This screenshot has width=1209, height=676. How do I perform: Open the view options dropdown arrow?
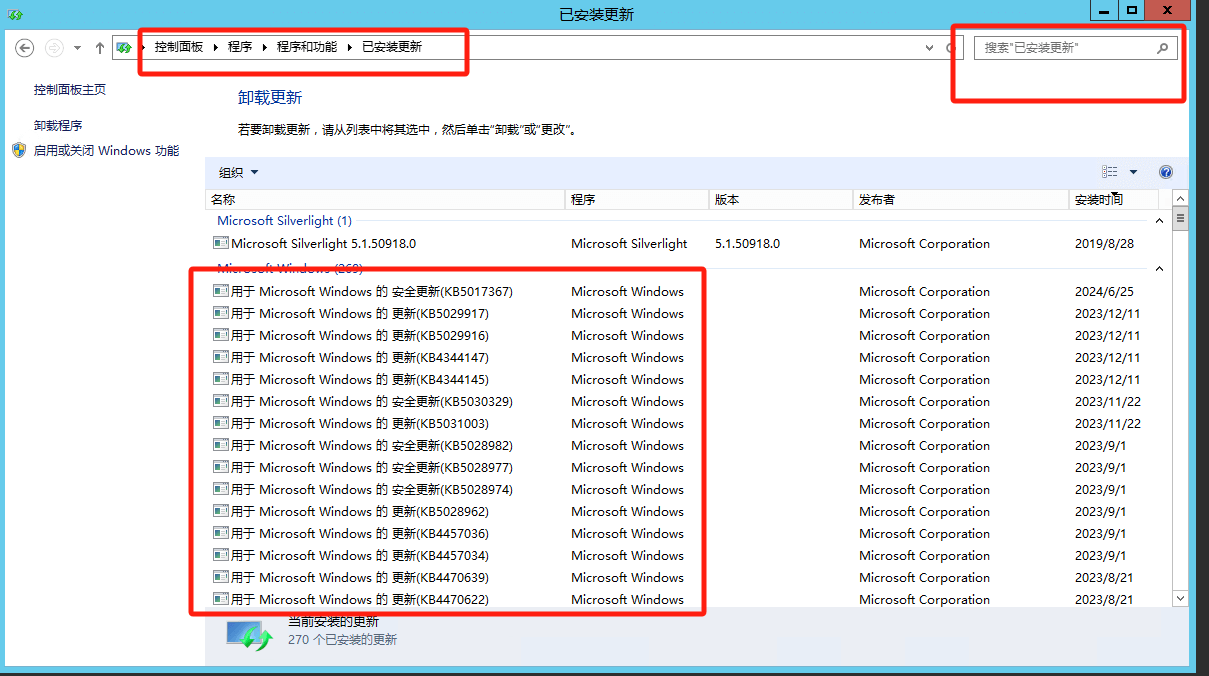tap(1133, 172)
